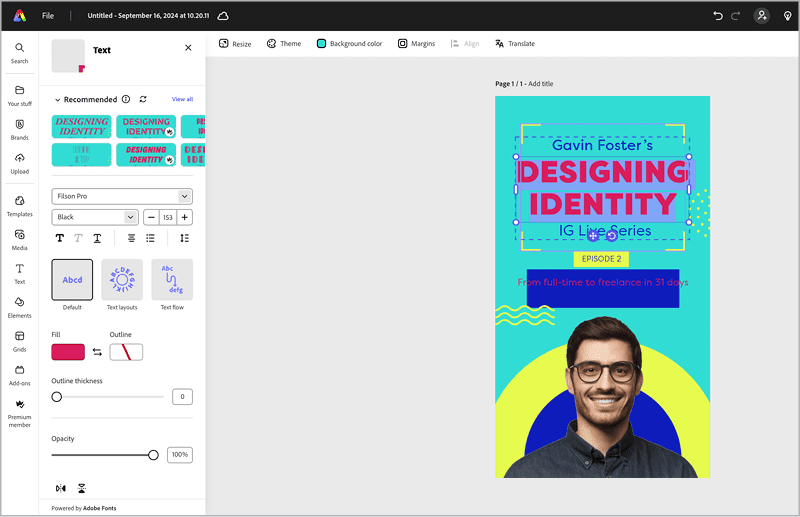The height and width of the screenshot is (517, 800).
Task: Open the File menu
Action: [x=48, y=16]
